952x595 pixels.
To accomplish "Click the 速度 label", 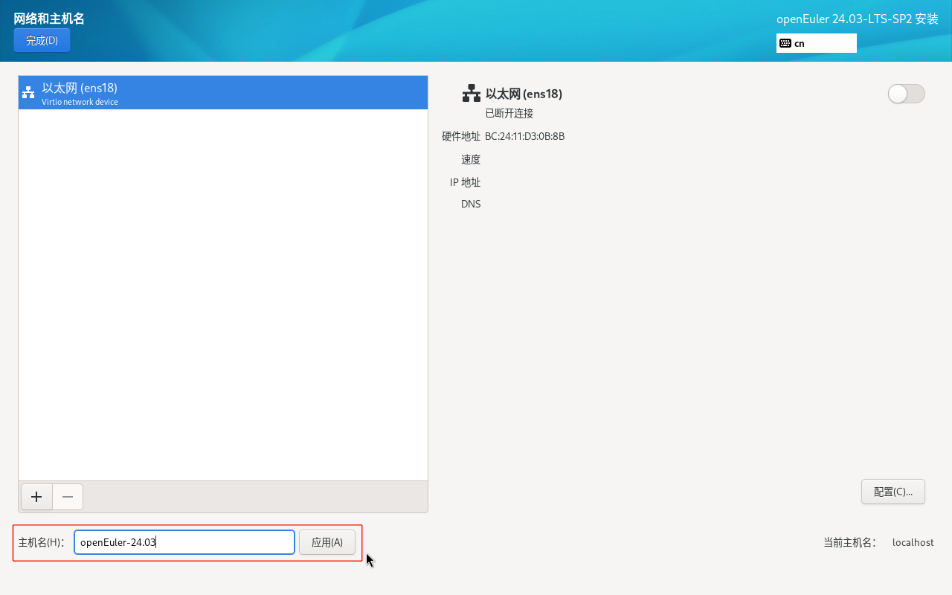I will coord(471,160).
